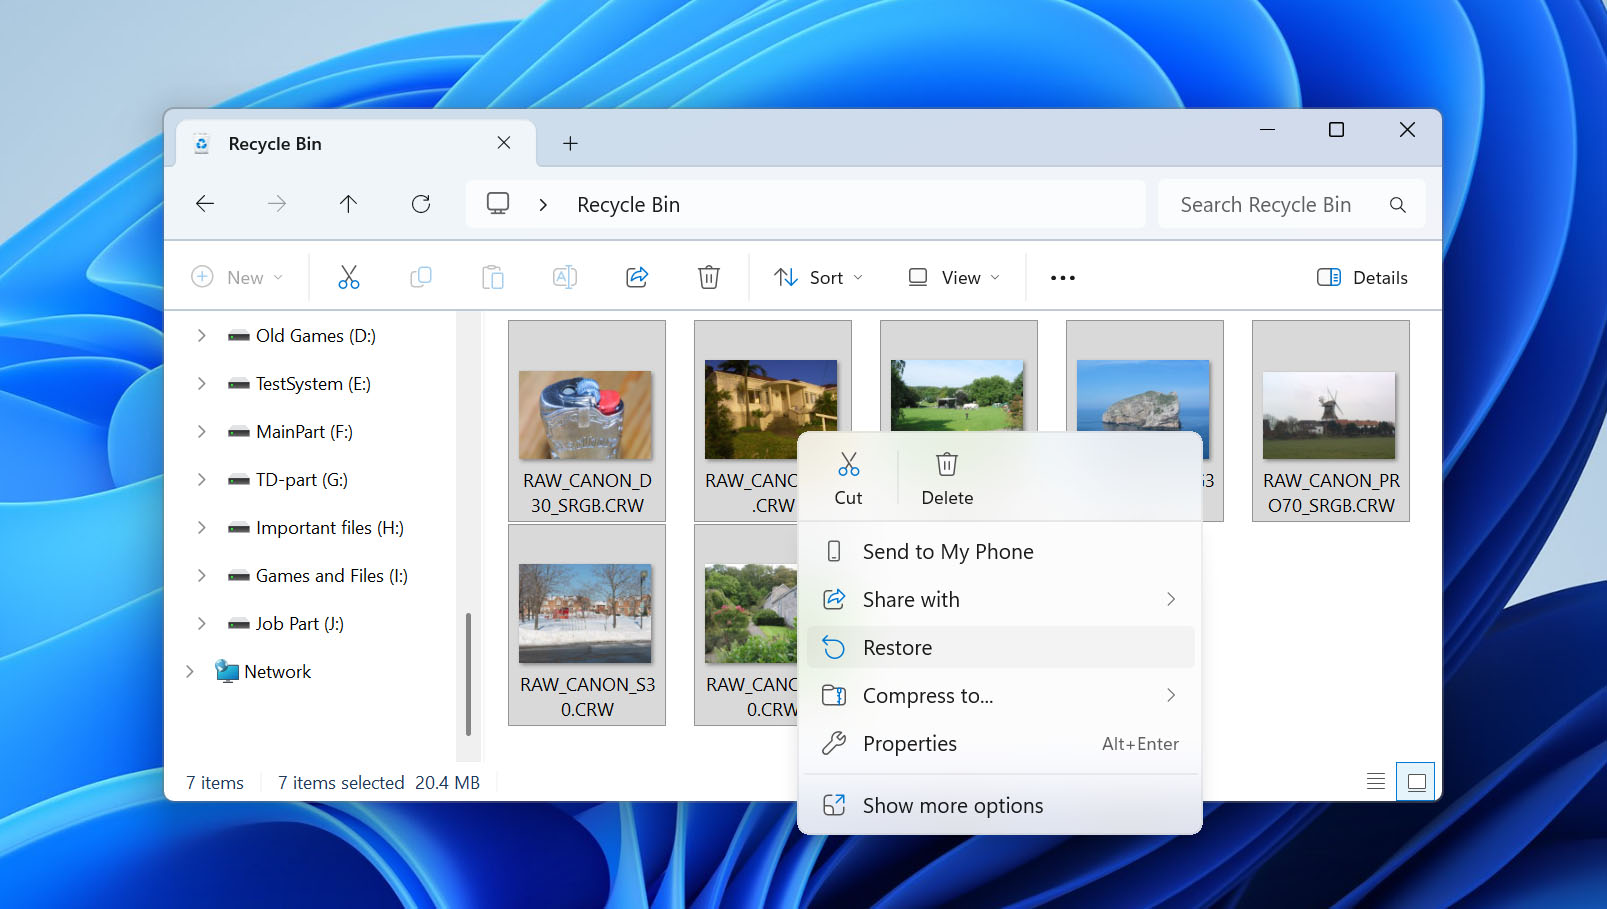Click the This PC monitor icon in address bar
Image resolution: width=1607 pixels, height=909 pixels.
coord(498,204)
